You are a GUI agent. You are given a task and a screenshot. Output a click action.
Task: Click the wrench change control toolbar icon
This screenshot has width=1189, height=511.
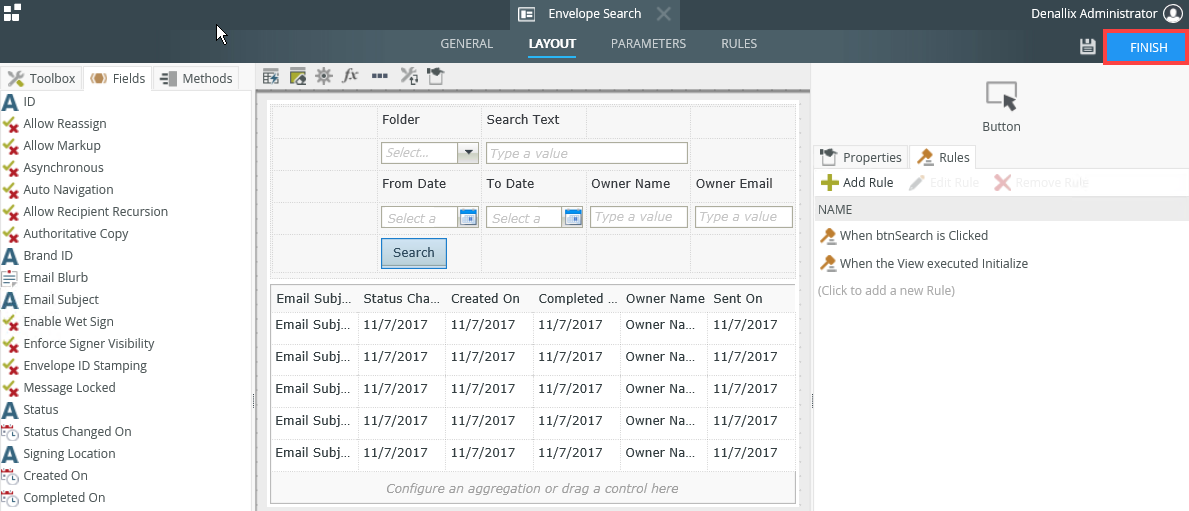tap(409, 76)
